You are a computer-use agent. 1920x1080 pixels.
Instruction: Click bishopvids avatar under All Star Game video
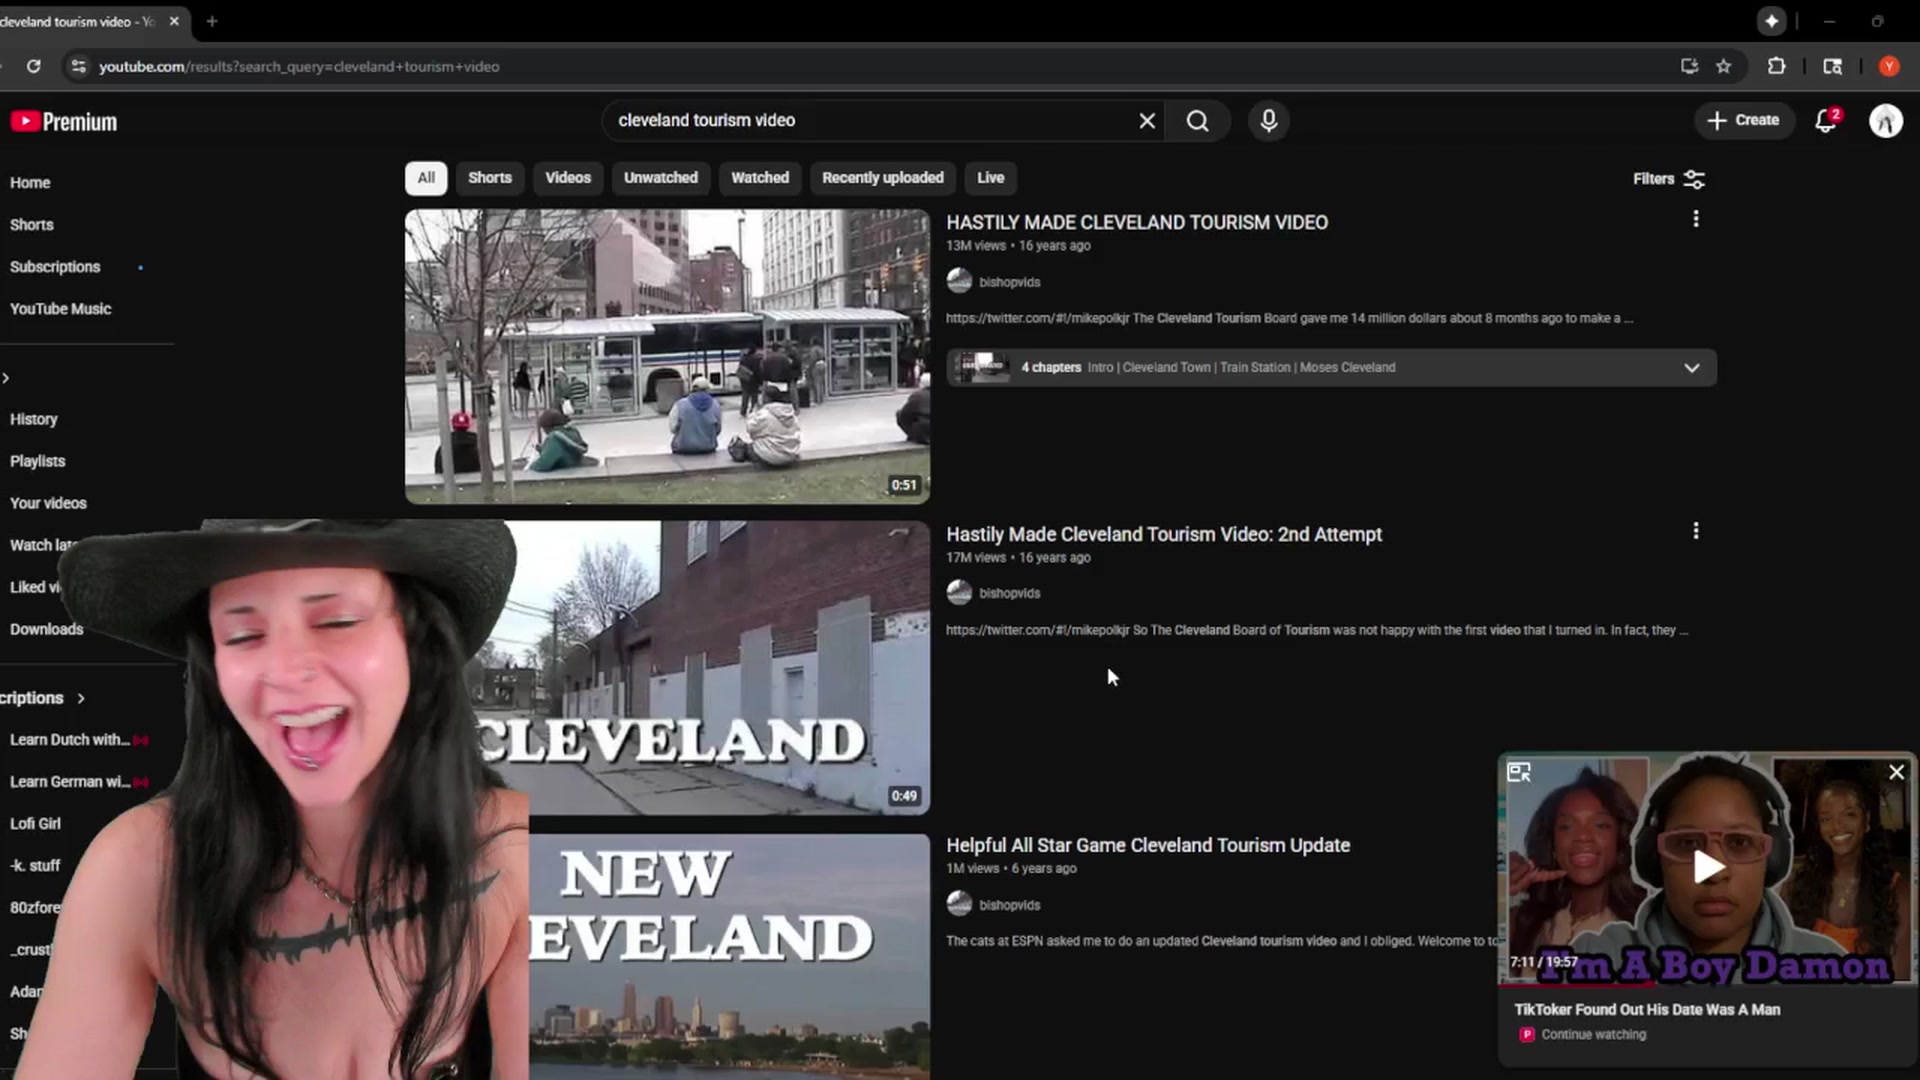(959, 904)
